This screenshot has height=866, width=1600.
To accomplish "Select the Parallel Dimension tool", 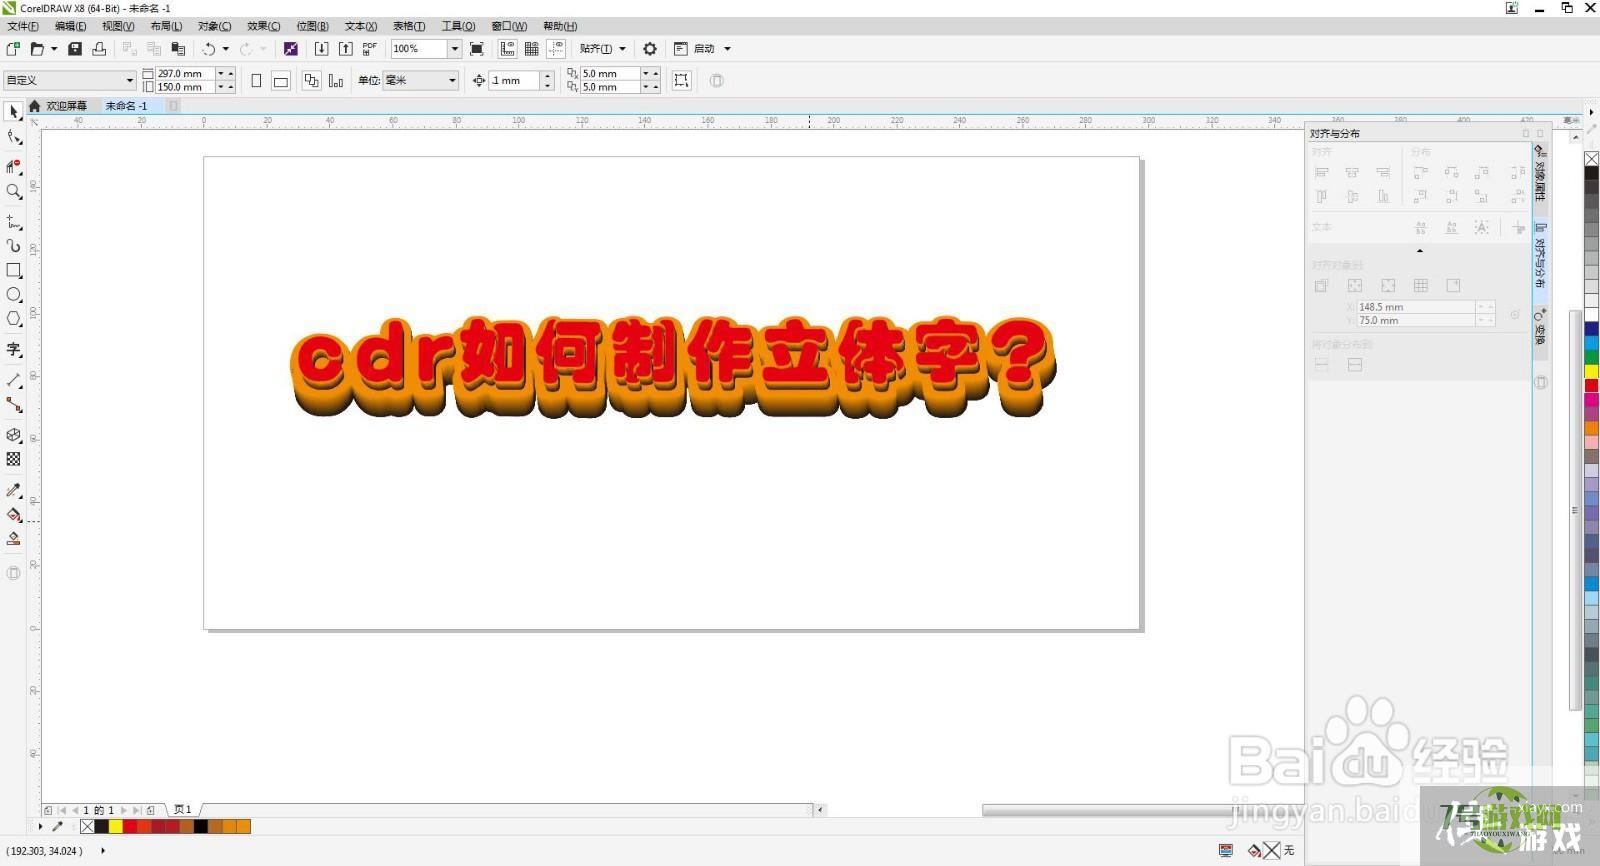I will pyautogui.click(x=14, y=380).
